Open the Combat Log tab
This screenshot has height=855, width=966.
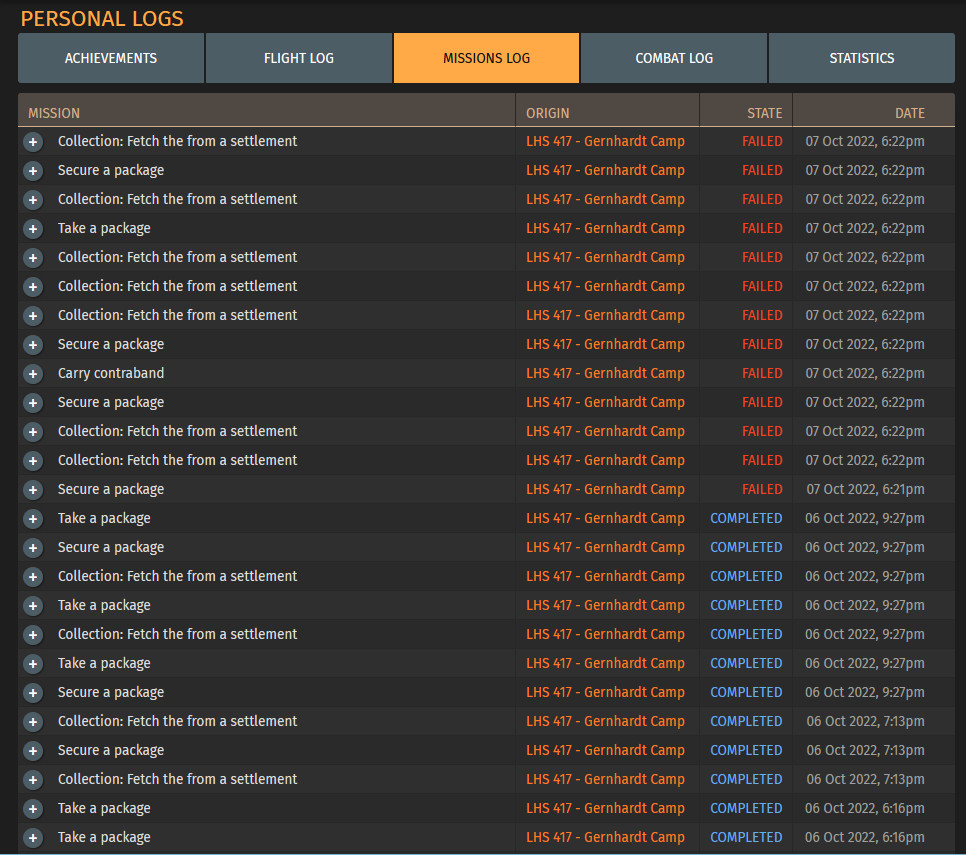tap(674, 58)
